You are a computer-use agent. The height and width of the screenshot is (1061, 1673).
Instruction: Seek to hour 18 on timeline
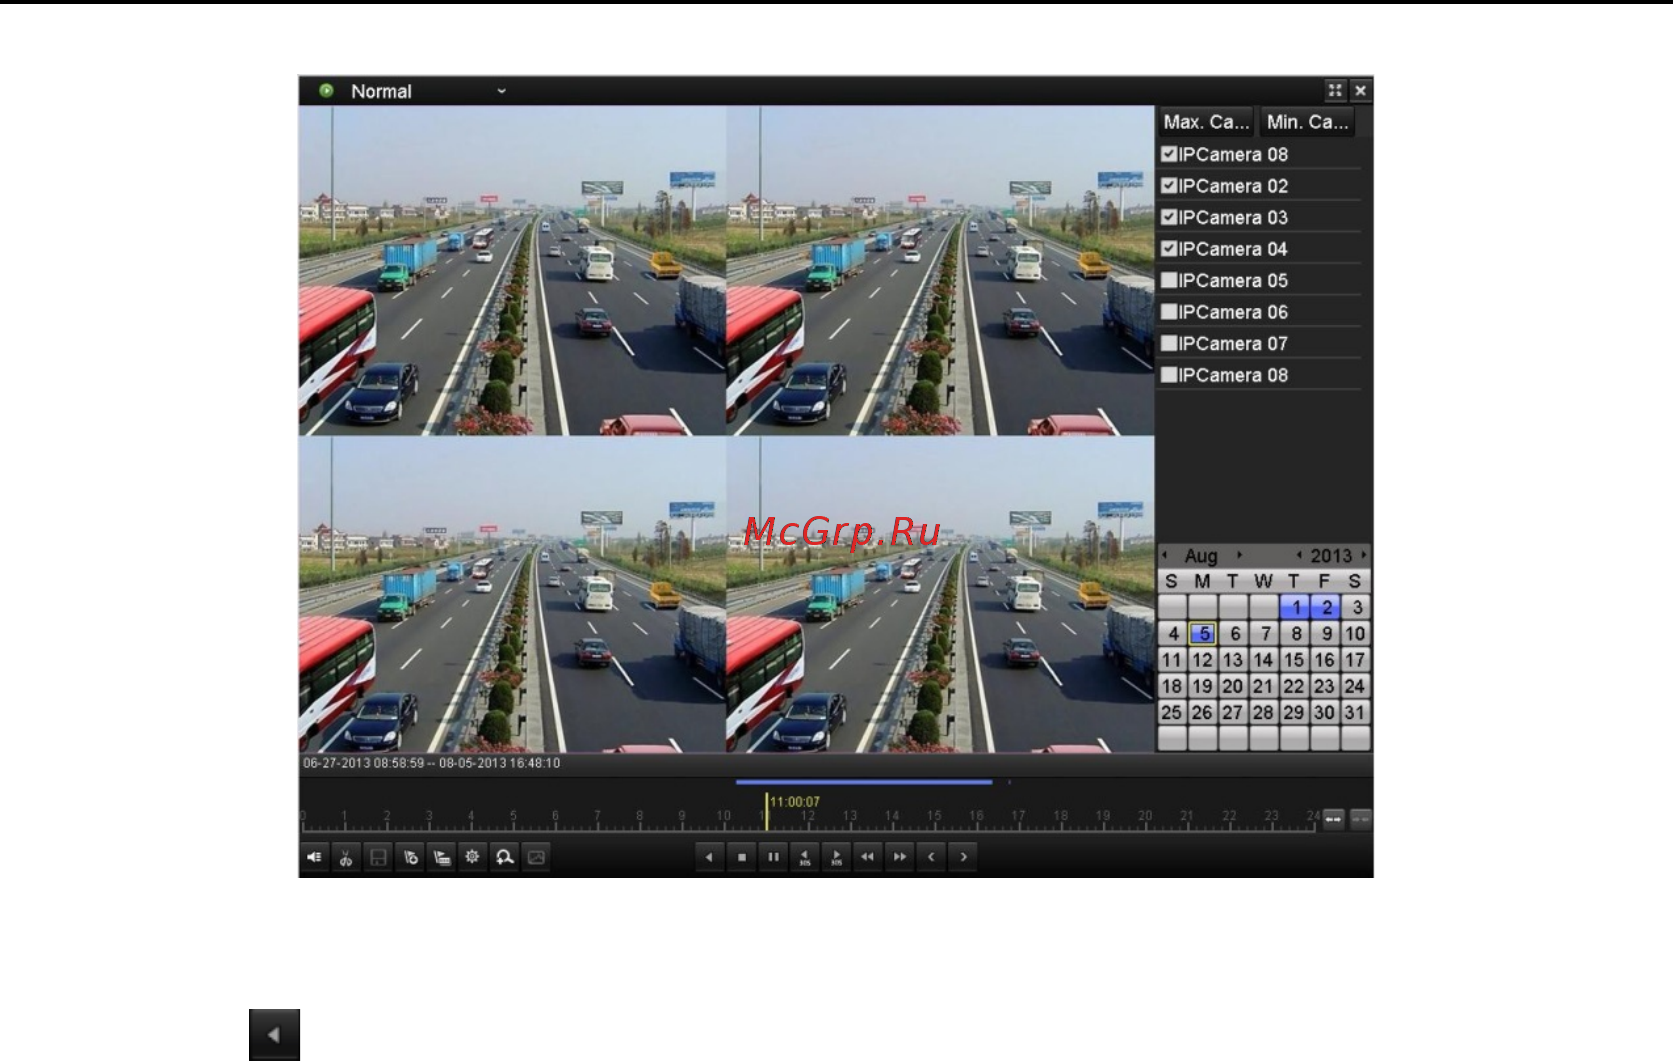(x=1060, y=816)
